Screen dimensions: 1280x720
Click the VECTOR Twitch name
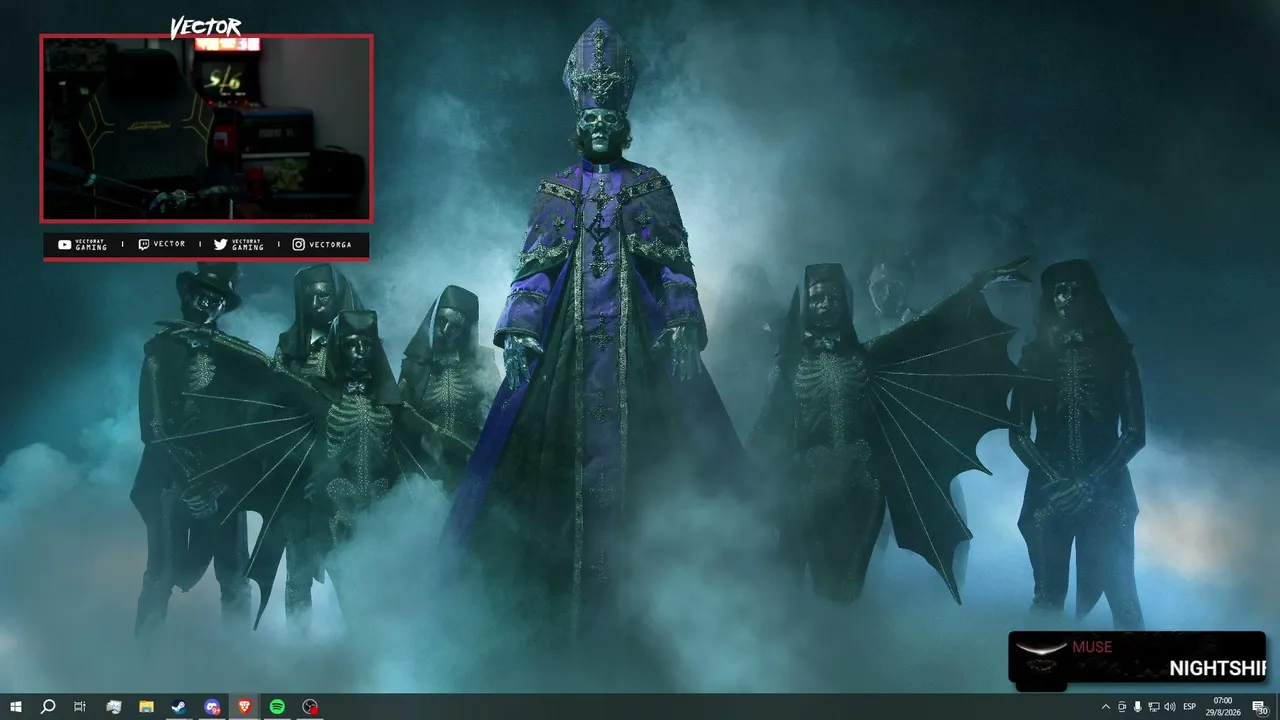(x=169, y=245)
